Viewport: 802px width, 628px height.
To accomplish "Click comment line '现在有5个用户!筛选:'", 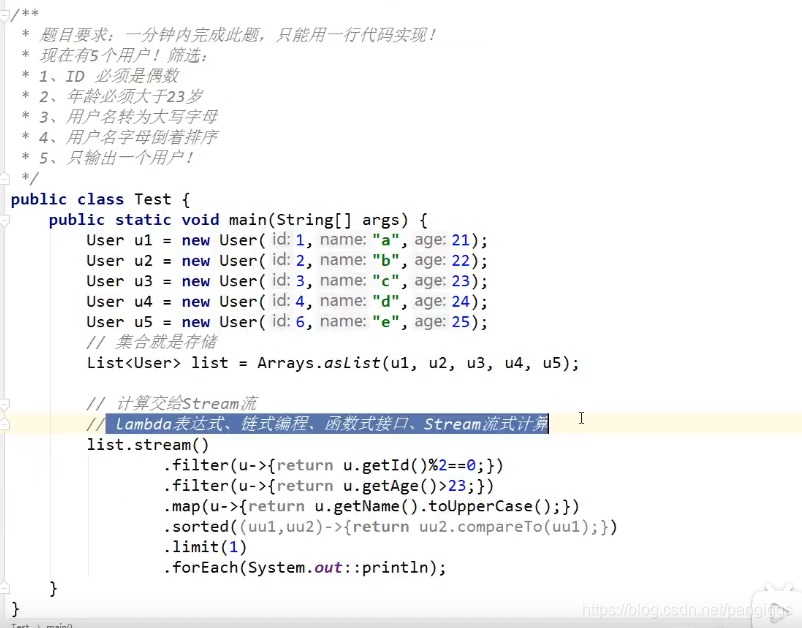I will click(124, 56).
